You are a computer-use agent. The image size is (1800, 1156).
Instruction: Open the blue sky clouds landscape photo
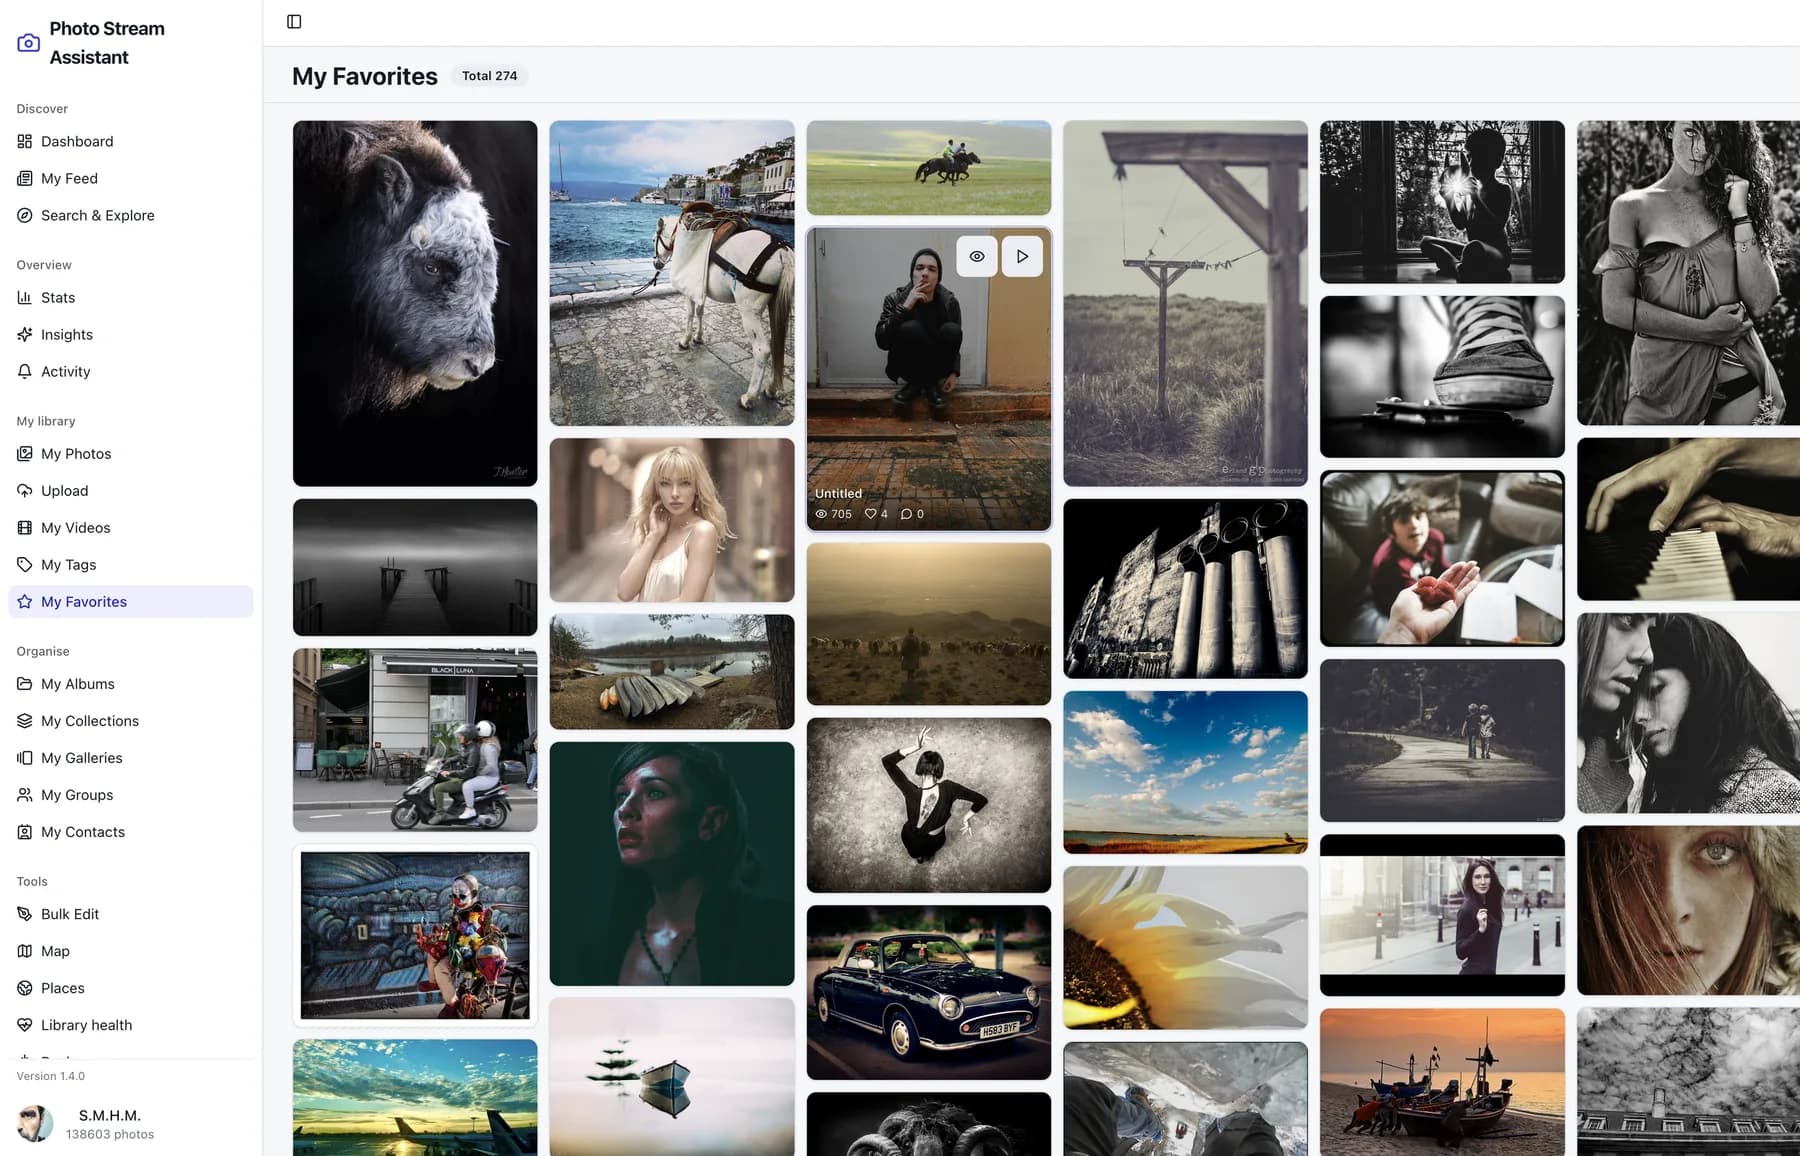tap(1186, 772)
